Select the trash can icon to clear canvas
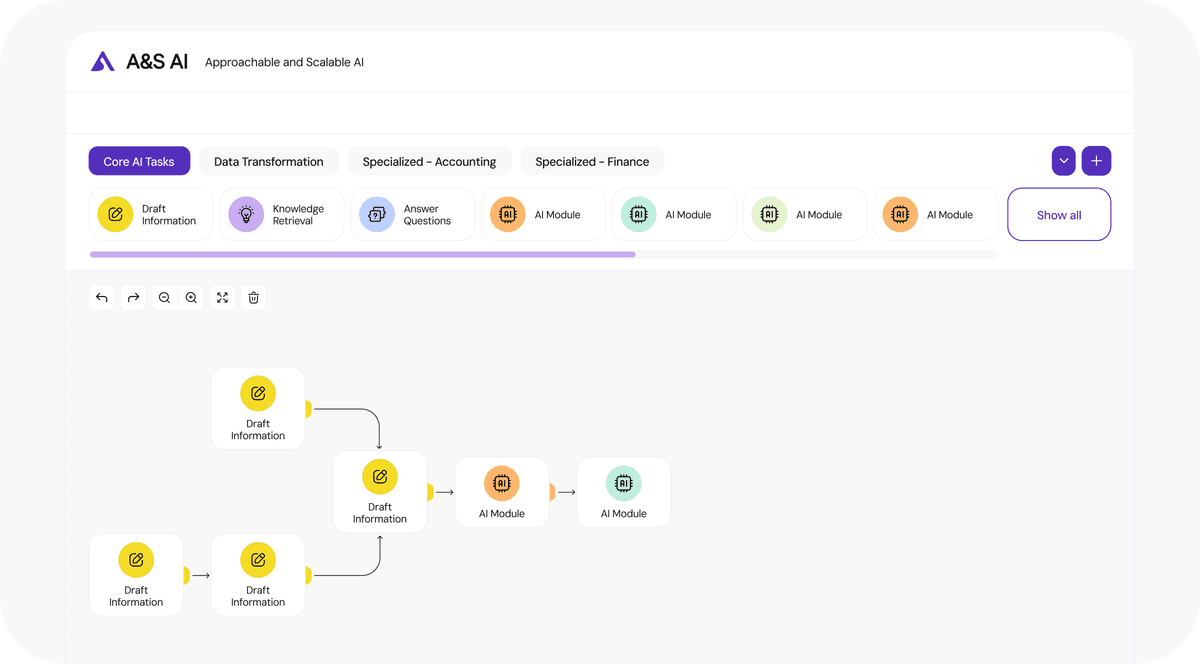The height and width of the screenshot is (664, 1200). [x=253, y=297]
